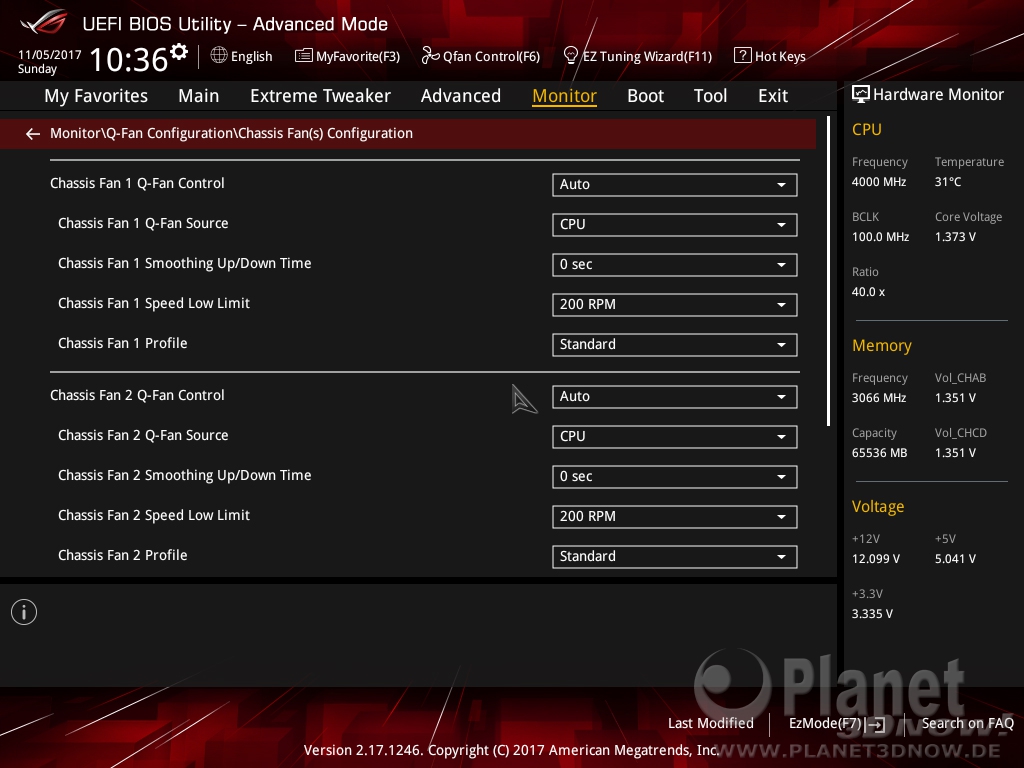The height and width of the screenshot is (768, 1024).
Task: Click the MyFavorite list icon
Action: (304, 56)
